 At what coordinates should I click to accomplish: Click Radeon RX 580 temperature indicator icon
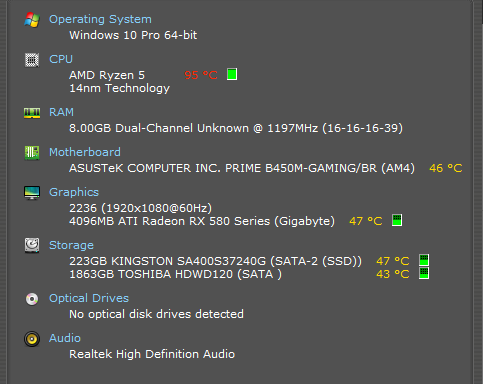click(x=397, y=220)
